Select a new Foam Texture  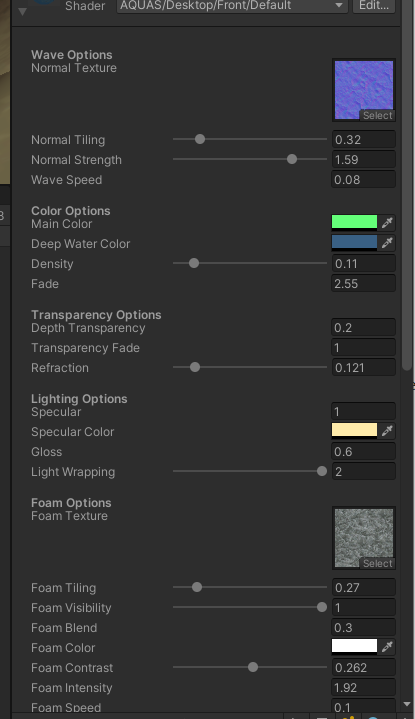377,564
